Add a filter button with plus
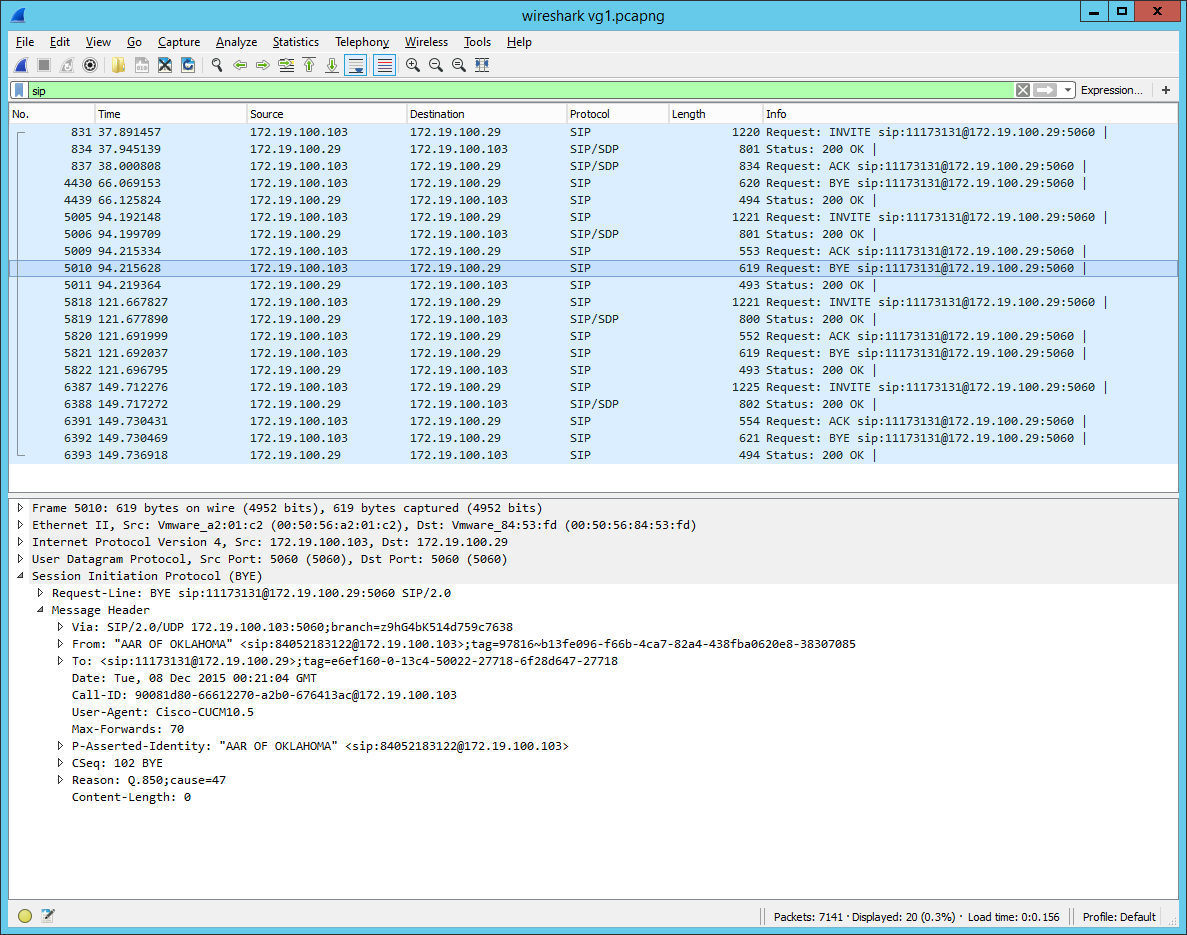Screen dimensions: 1187x935 1166,90
